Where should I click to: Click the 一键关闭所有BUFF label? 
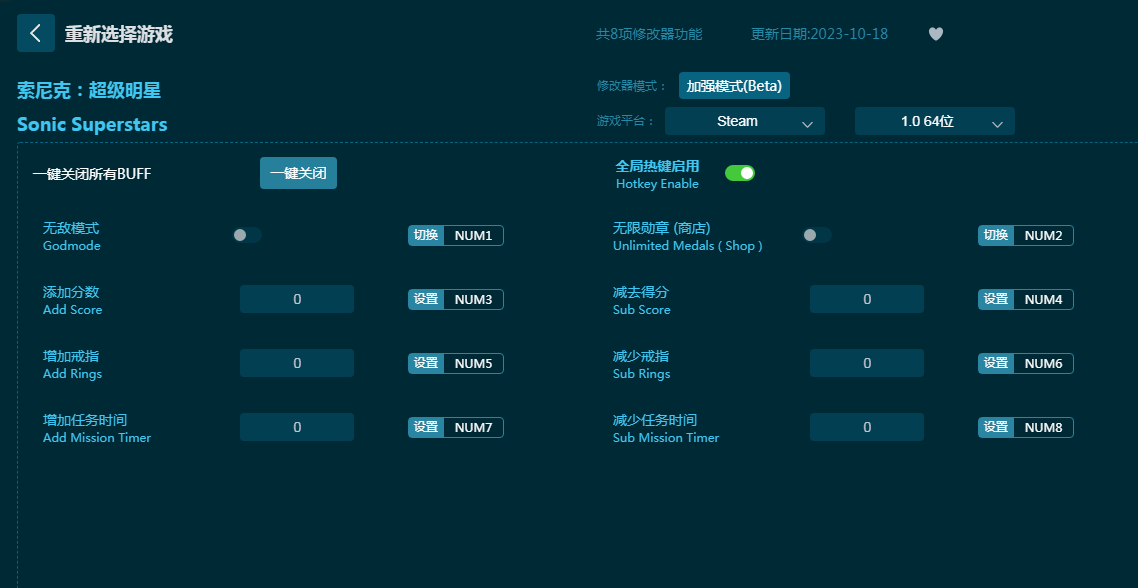[92, 173]
